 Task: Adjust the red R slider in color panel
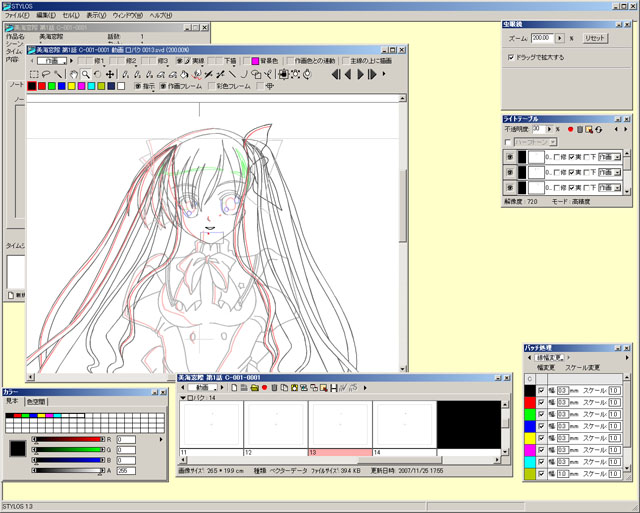click(69, 440)
